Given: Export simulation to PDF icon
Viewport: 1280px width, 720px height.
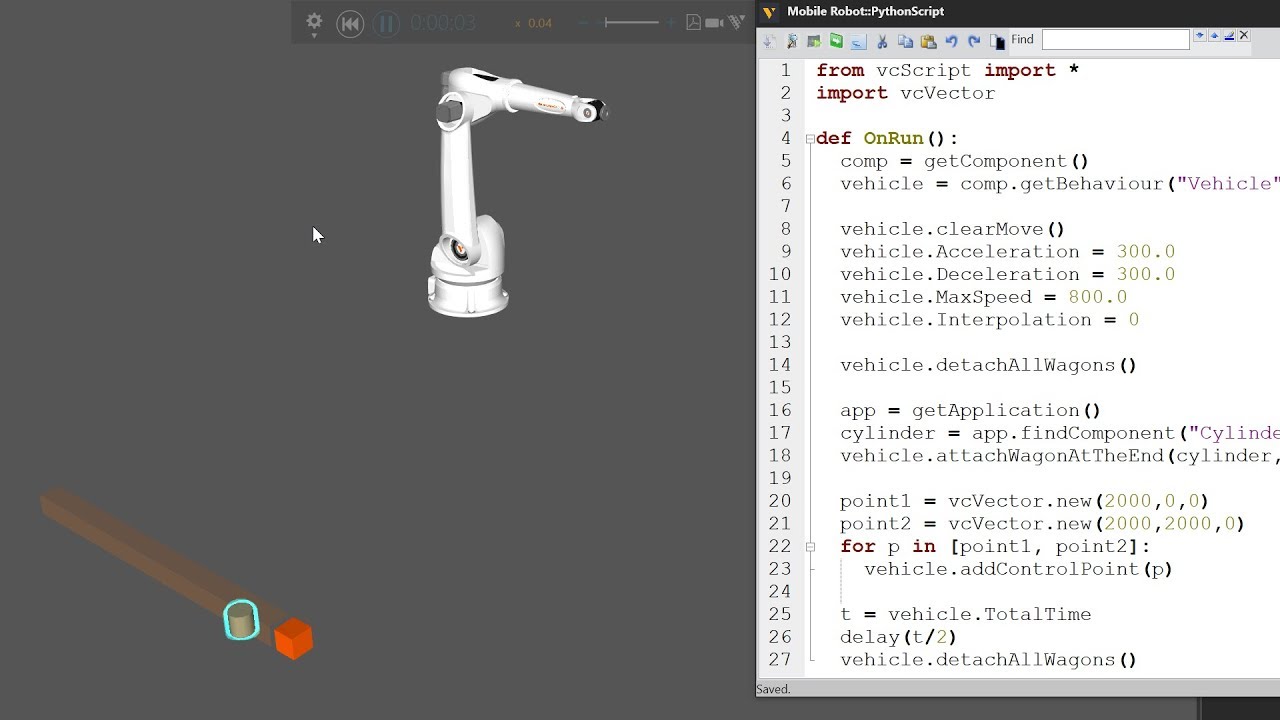Looking at the screenshot, I should (x=693, y=22).
